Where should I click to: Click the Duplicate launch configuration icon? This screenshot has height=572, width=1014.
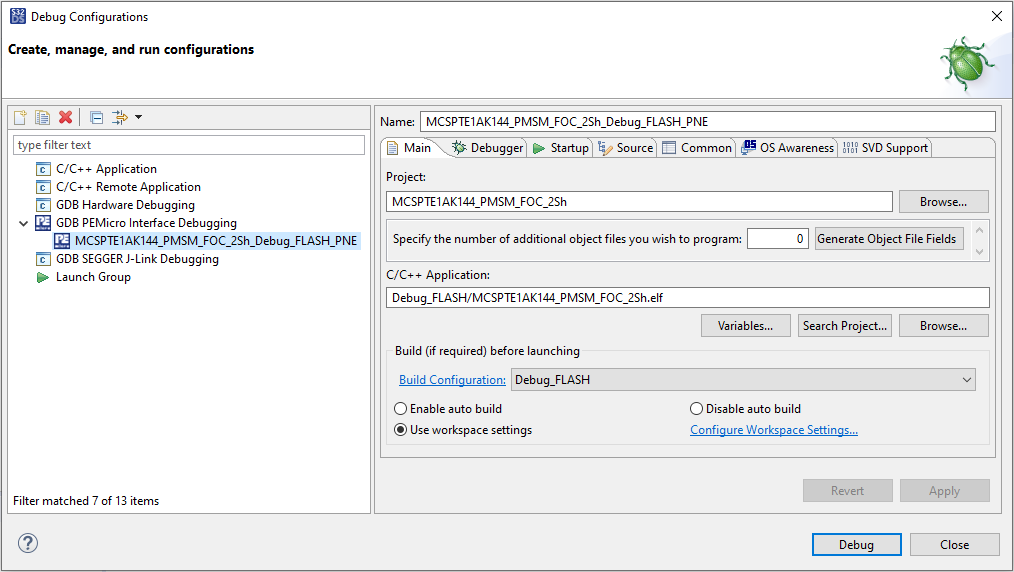click(x=42, y=118)
